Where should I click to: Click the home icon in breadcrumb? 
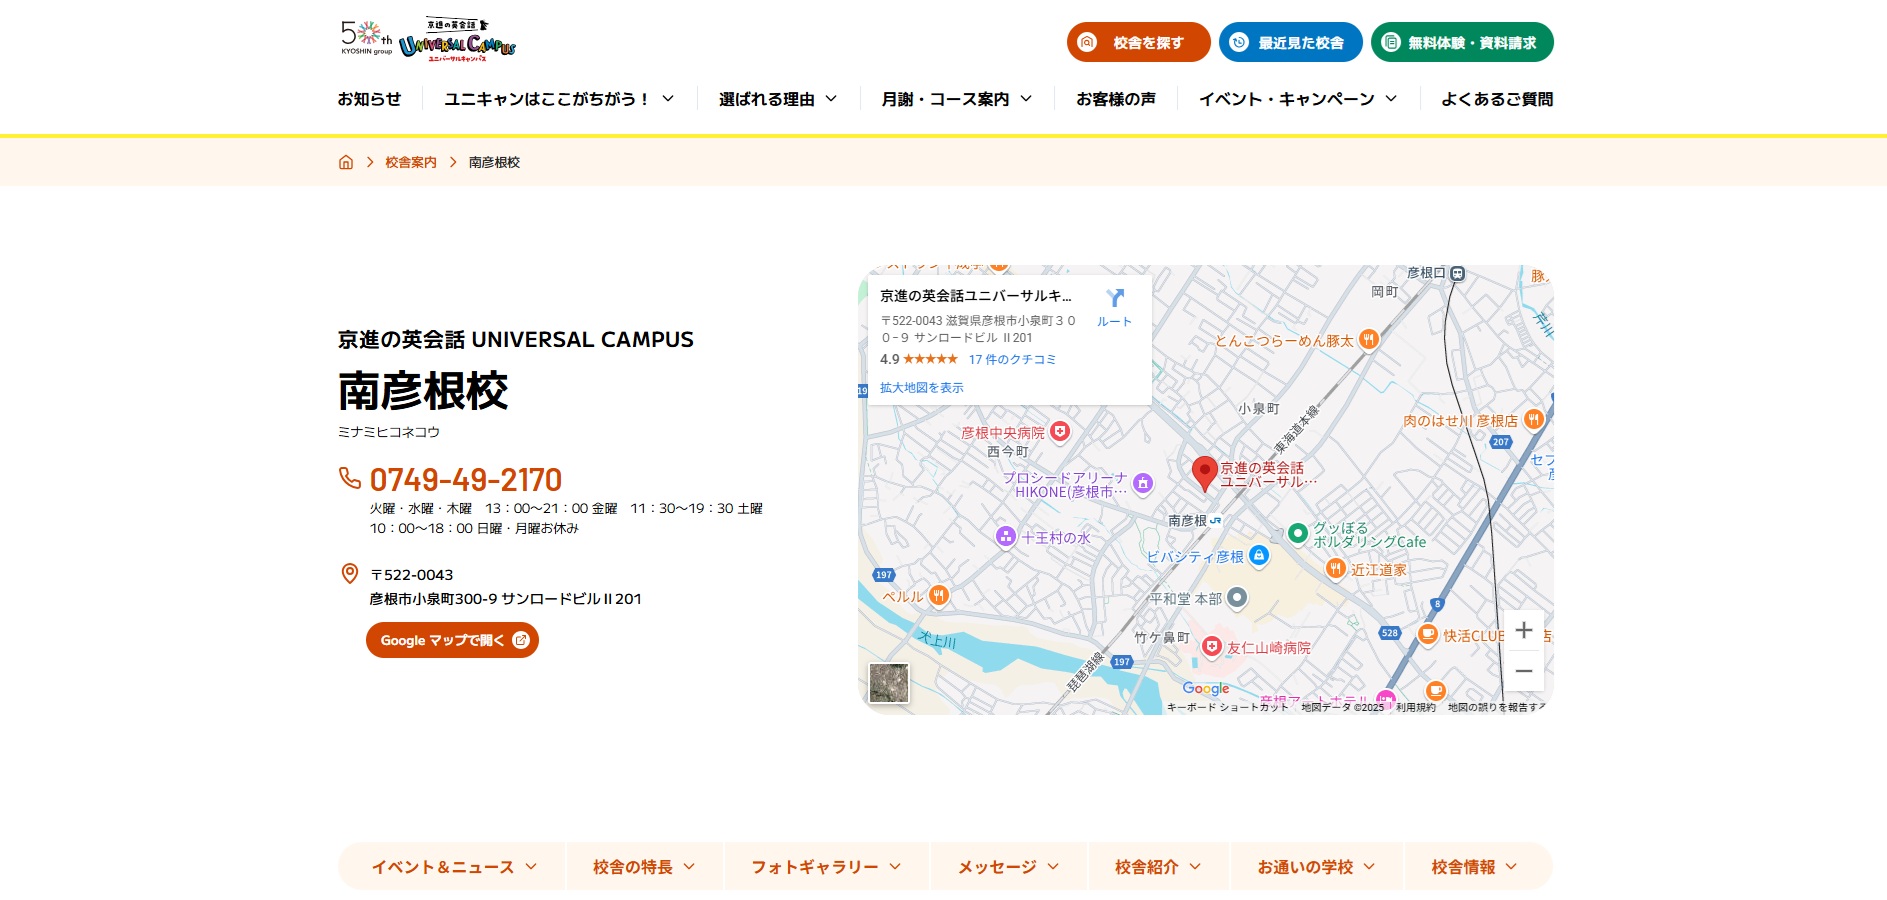(346, 162)
